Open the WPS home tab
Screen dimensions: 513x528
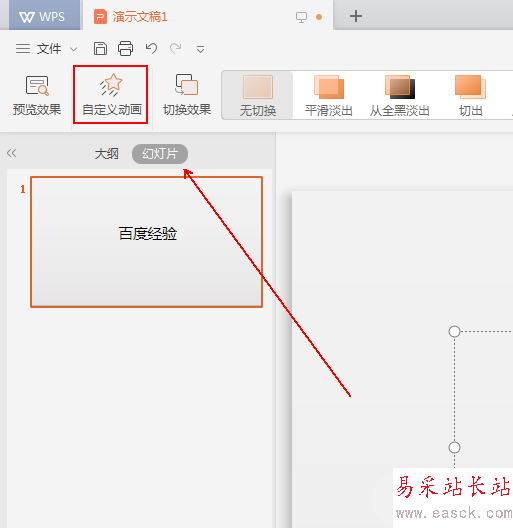[x=44, y=16]
